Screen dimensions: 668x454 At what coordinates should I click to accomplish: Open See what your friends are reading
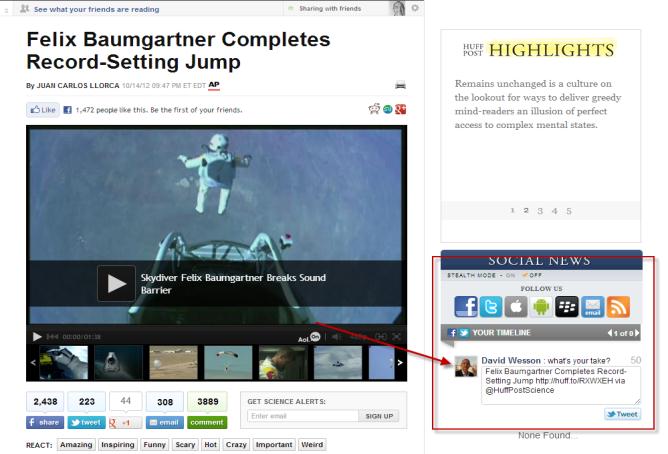pos(96,9)
